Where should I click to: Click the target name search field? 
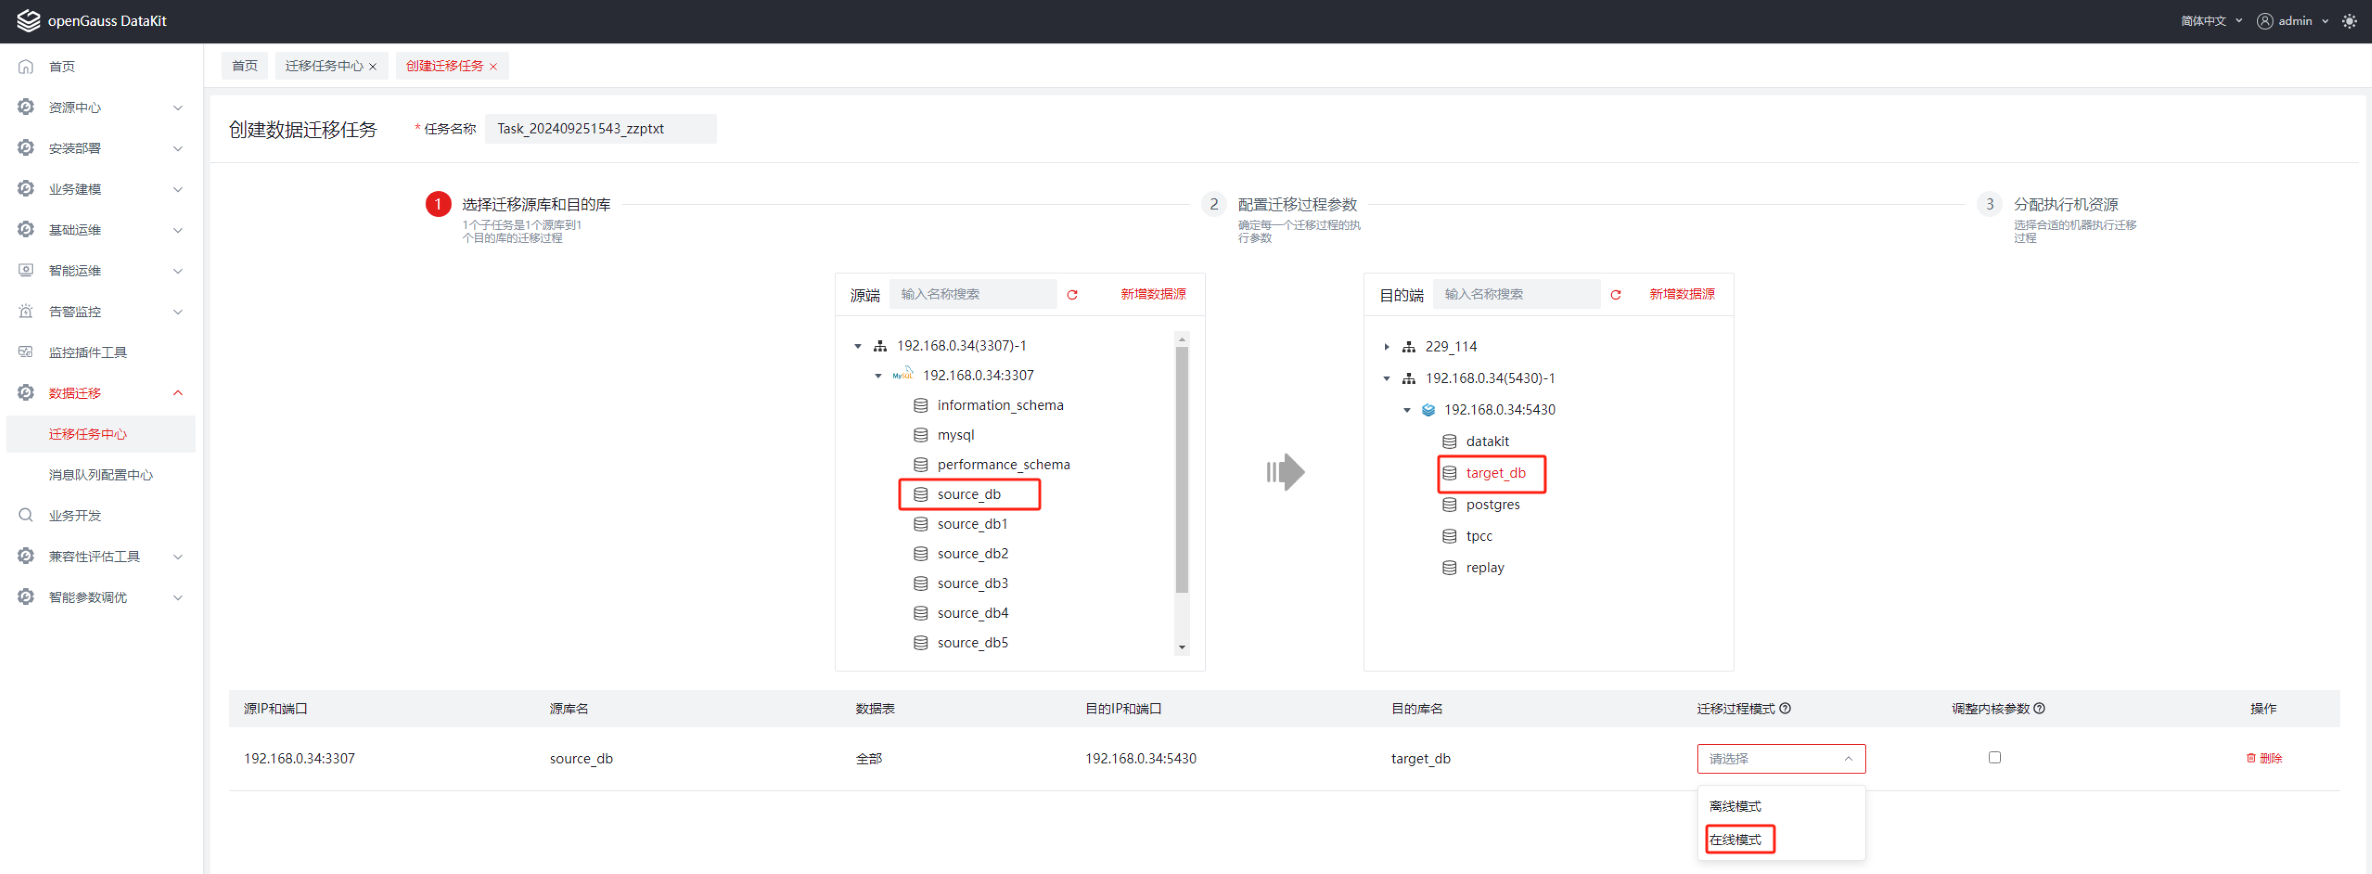[x=1515, y=294]
